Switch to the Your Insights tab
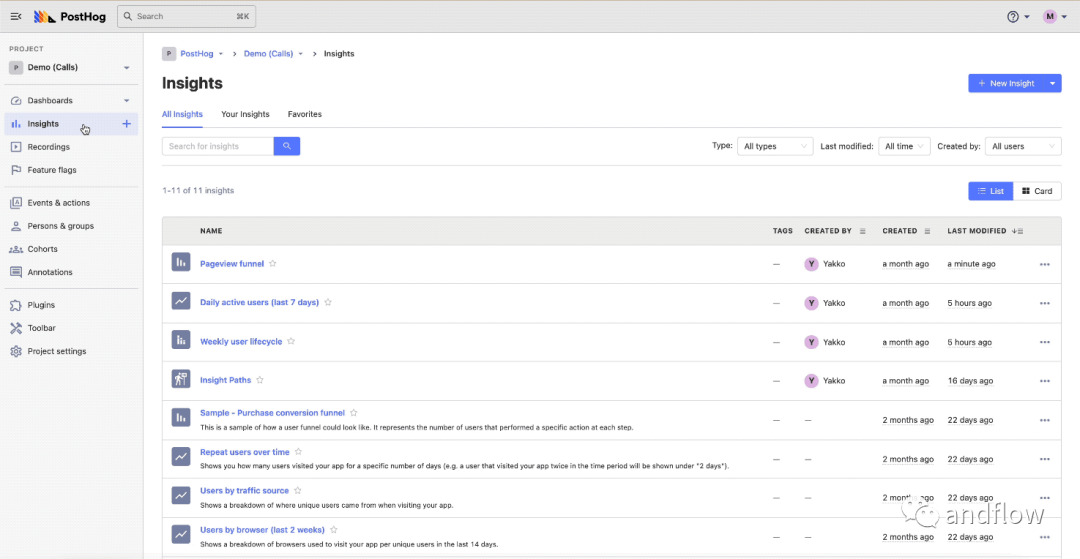The height and width of the screenshot is (559, 1080). (x=245, y=114)
